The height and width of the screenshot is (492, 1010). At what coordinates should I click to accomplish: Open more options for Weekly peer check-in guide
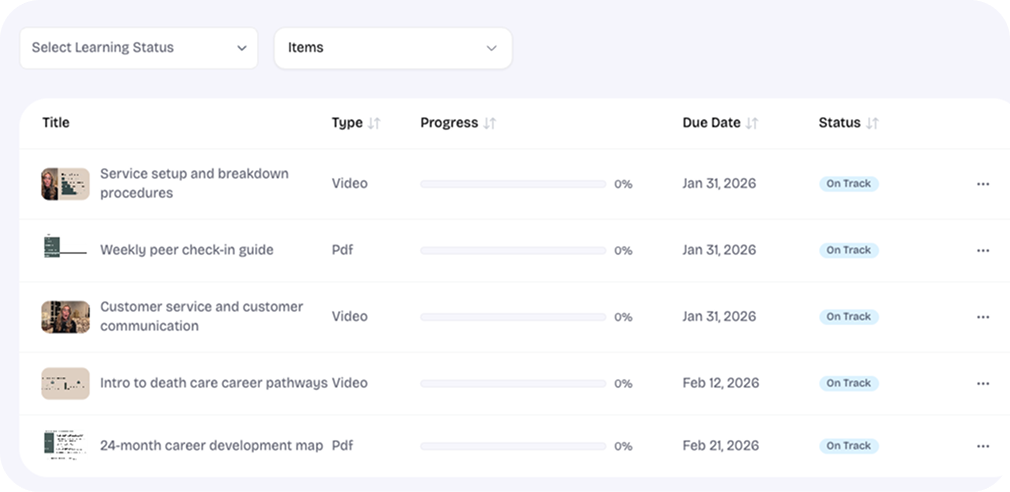[983, 251]
